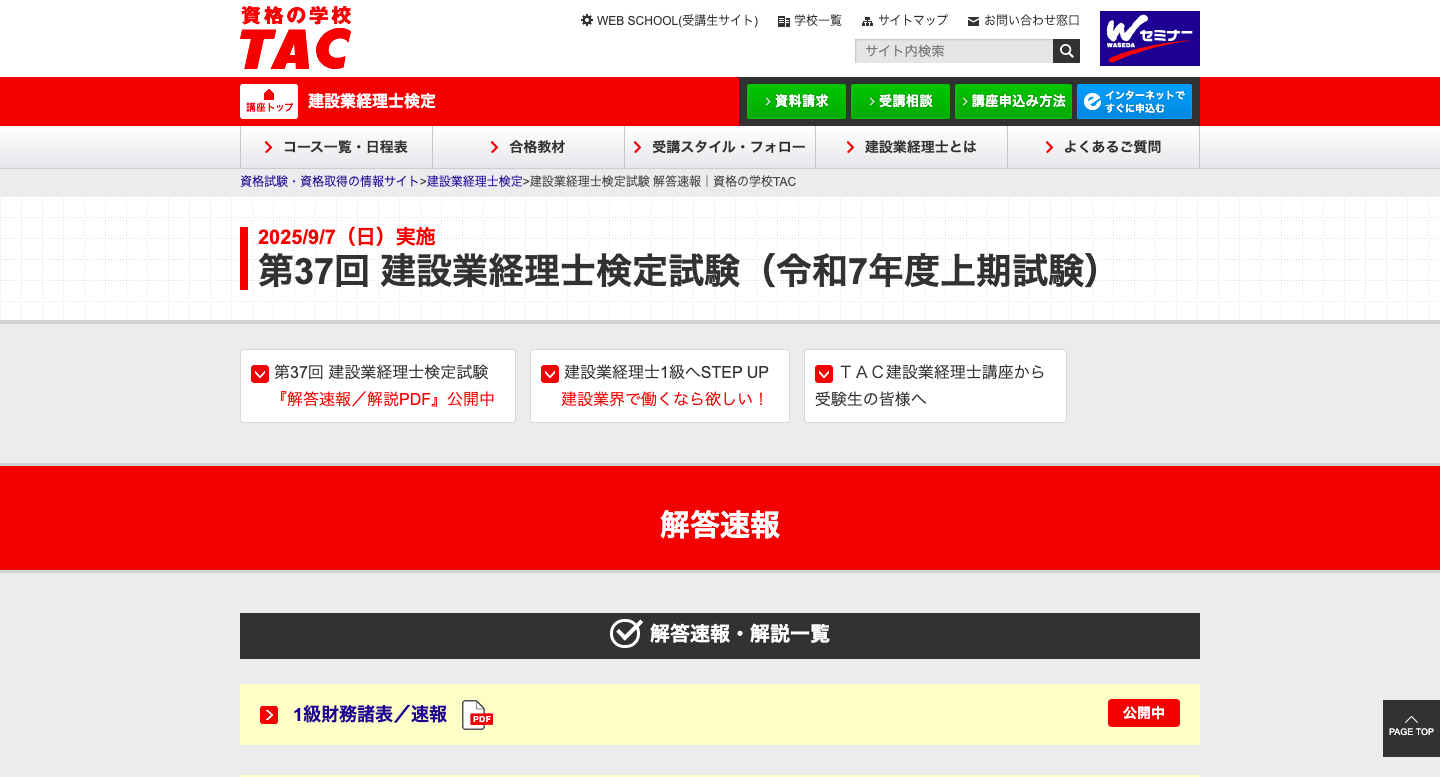Click the blue インターネットですぐに申込む button
Screen dimensions: 1440x777
(1134, 101)
